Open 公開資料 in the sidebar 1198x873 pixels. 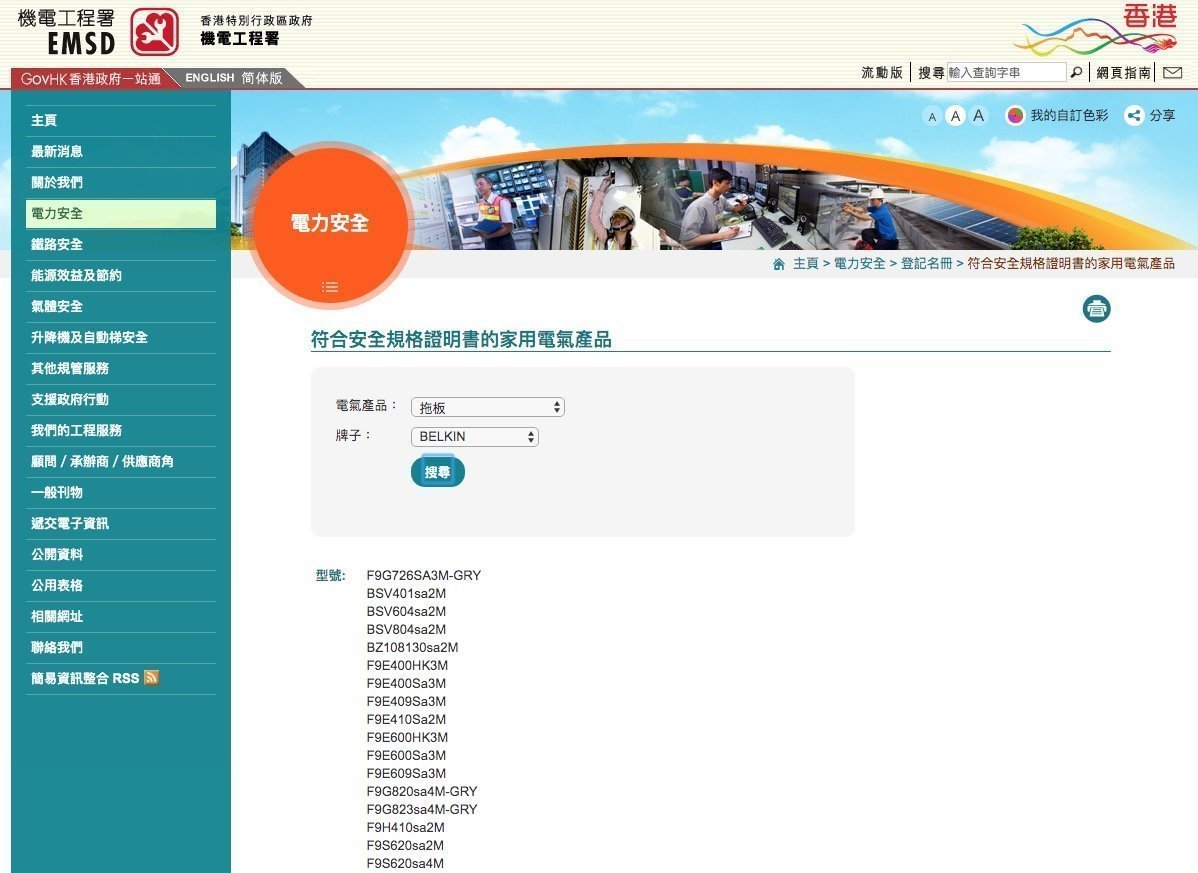(121, 555)
